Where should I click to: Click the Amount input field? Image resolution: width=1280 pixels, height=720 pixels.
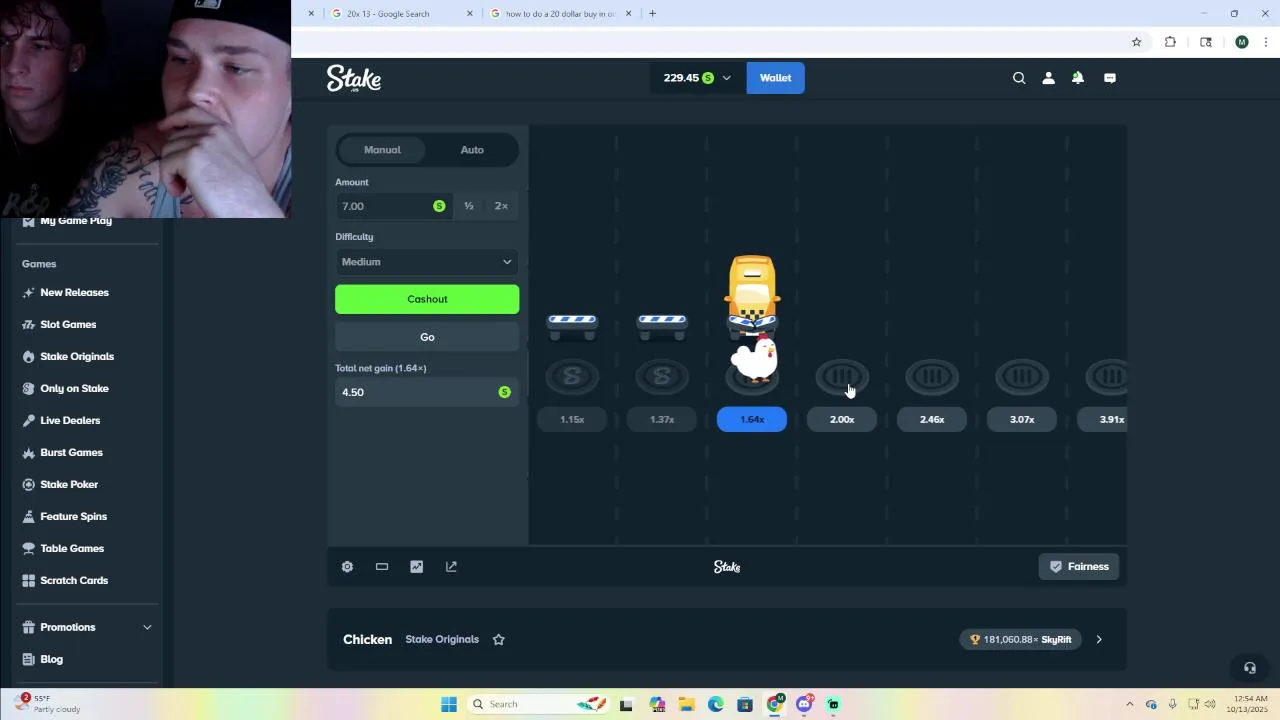pyautogui.click(x=393, y=206)
